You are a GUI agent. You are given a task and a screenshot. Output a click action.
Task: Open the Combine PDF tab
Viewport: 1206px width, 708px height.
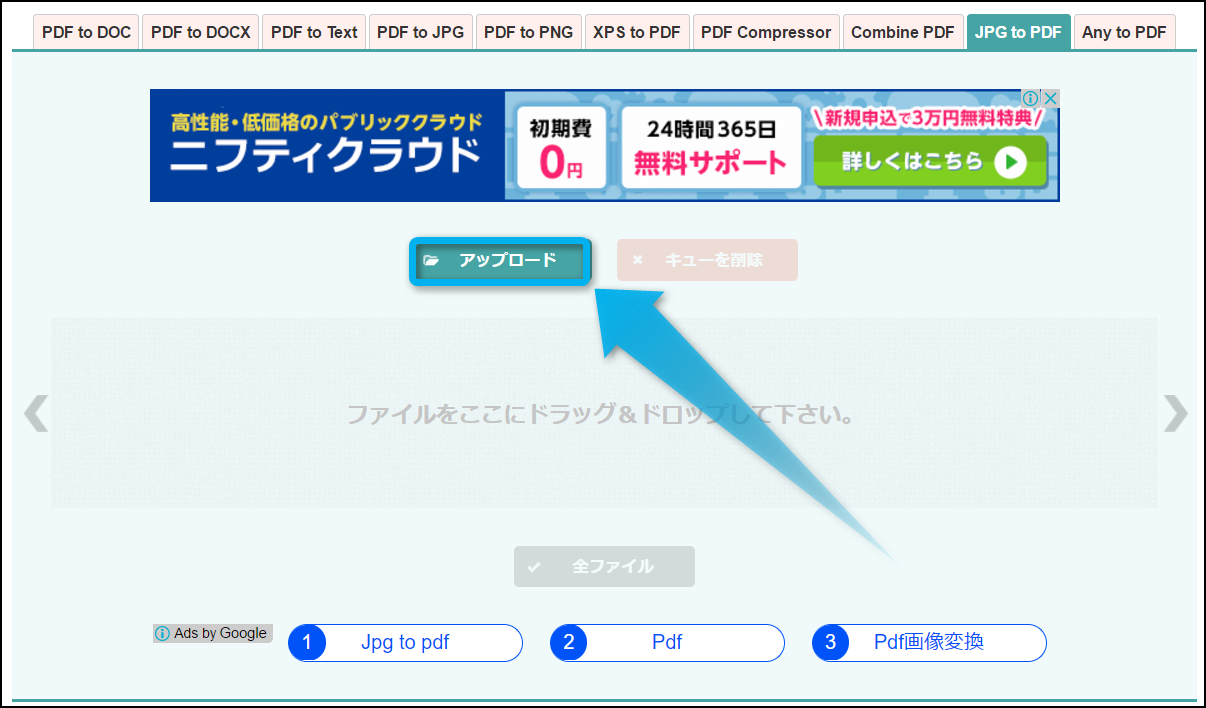[x=902, y=32]
